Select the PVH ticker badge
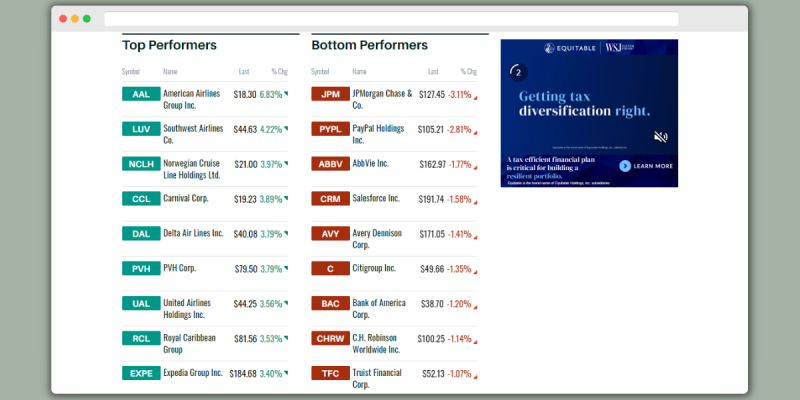Screen dimensions: 800x400 [141, 268]
